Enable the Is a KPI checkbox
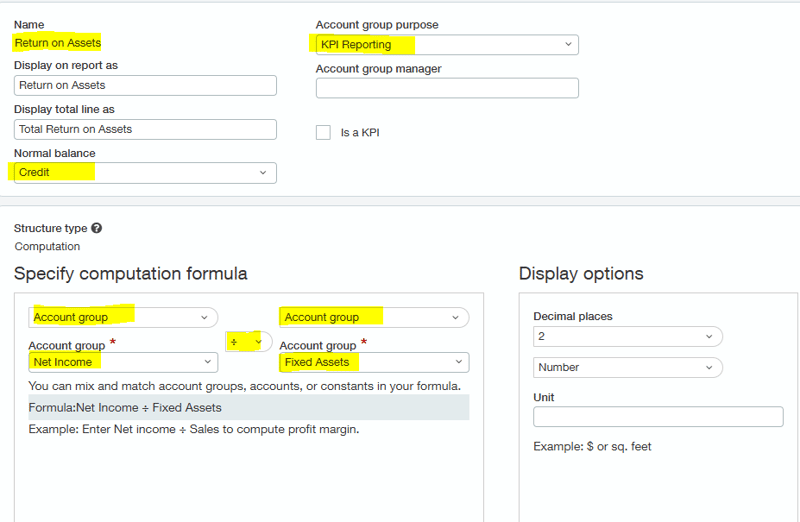 pos(323,132)
